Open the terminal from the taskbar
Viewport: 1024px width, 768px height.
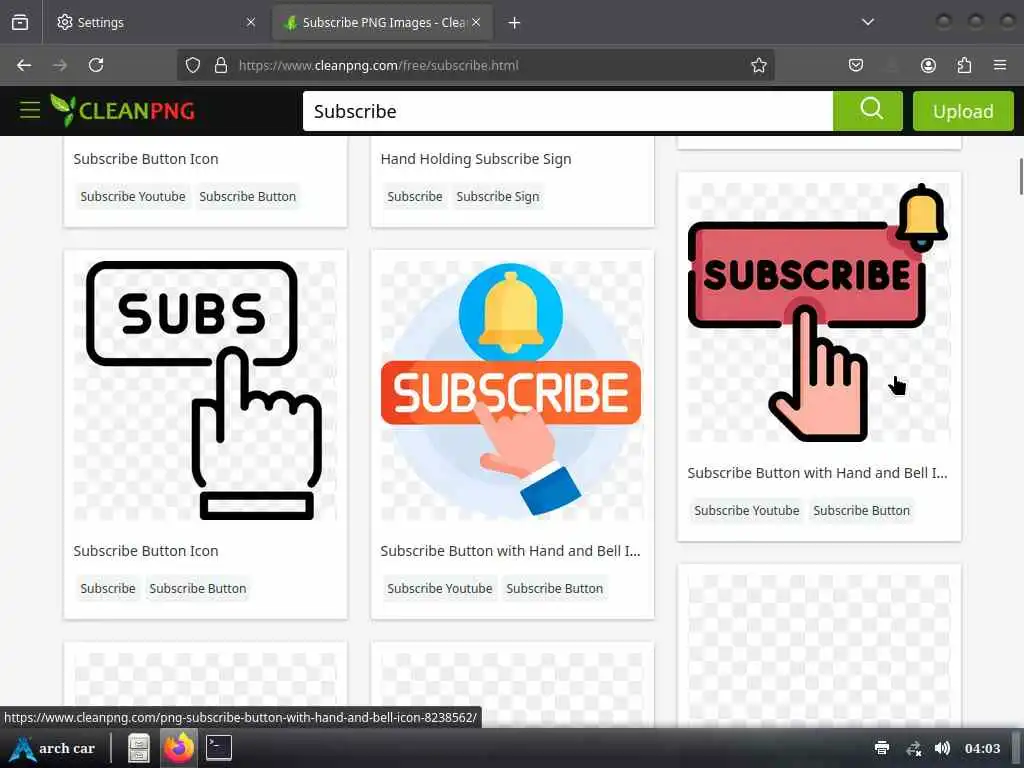coord(219,748)
